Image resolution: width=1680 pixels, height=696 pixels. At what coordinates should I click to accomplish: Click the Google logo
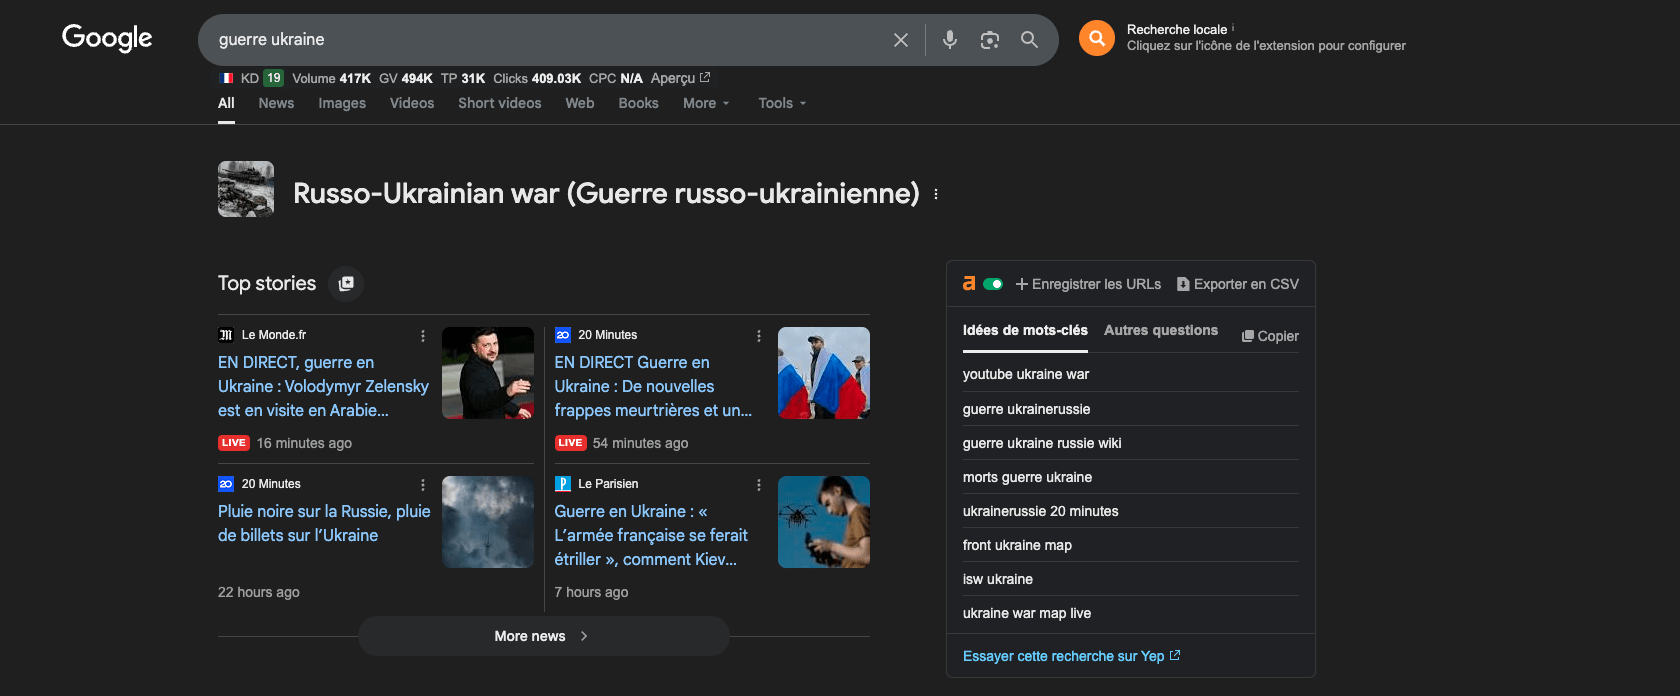pyautogui.click(x=107, y=38)
